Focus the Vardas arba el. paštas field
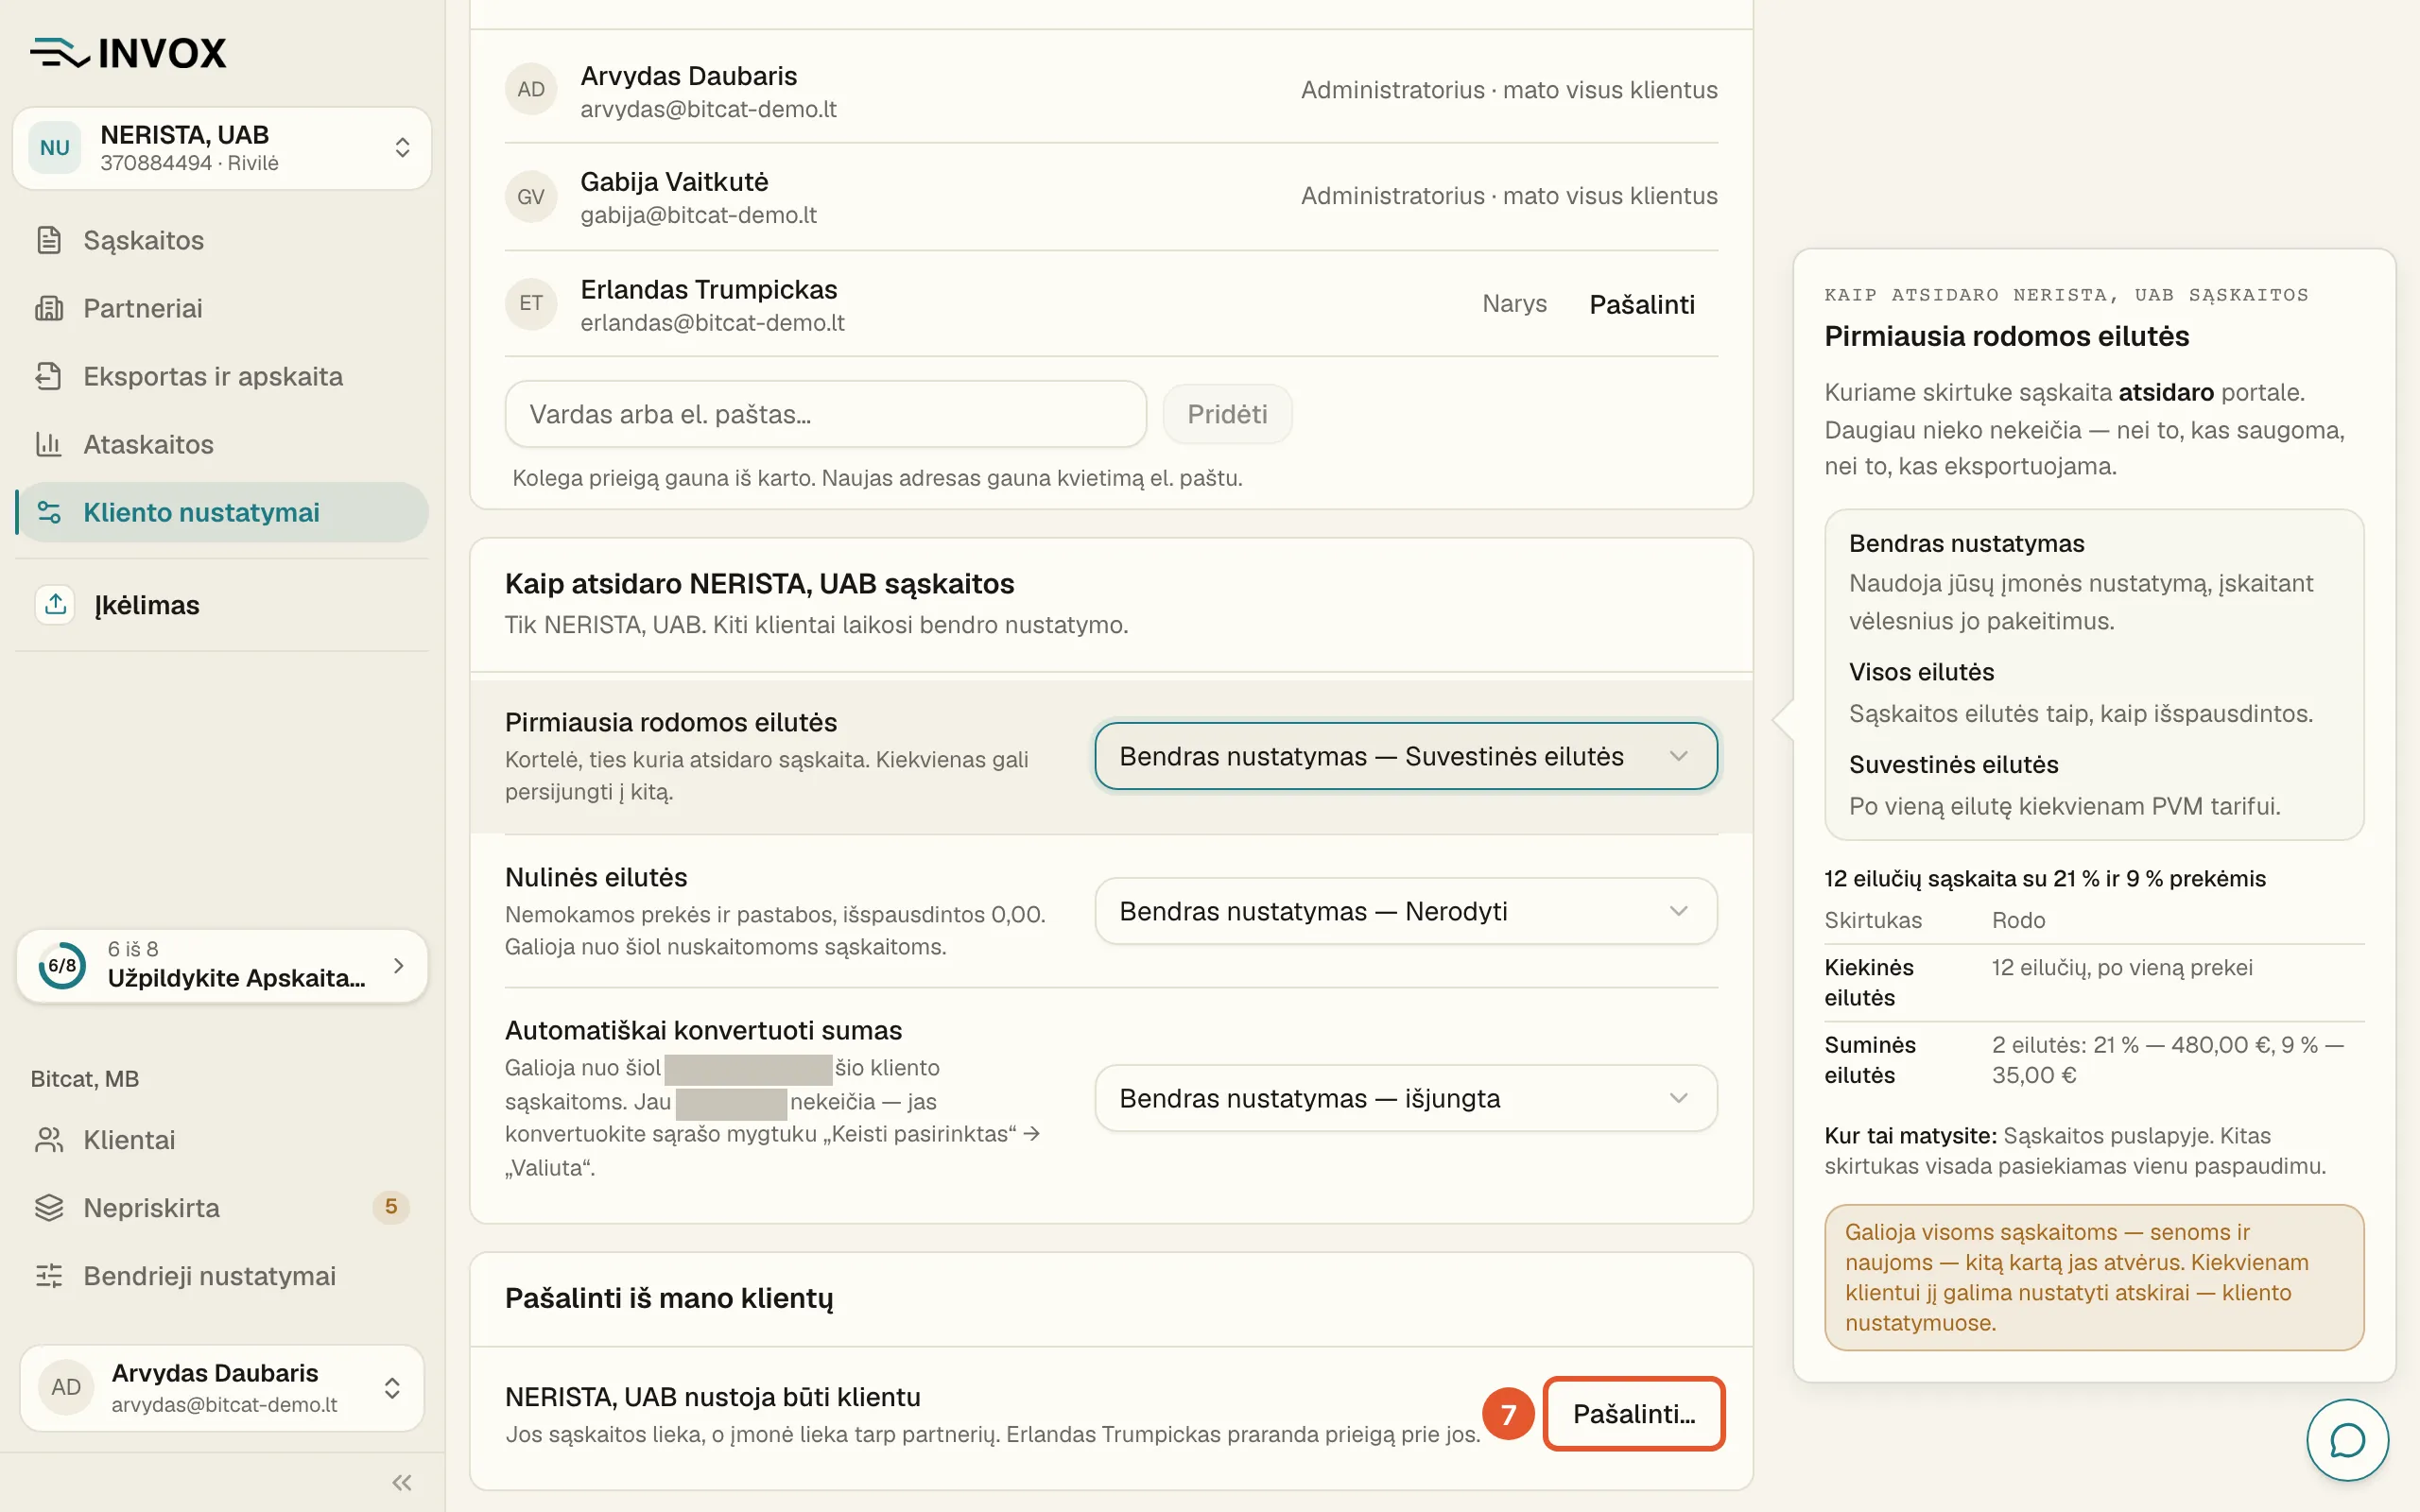2420x1512 pixels. (x=825, y=414)
